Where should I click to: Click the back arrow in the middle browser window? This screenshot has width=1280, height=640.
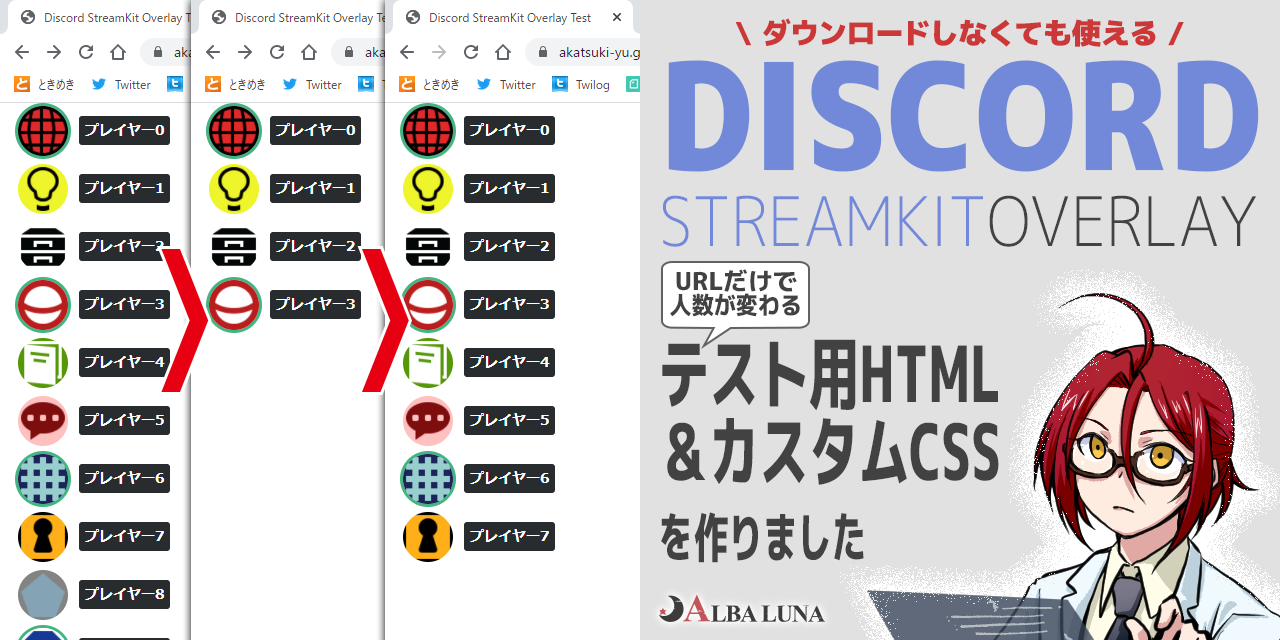213,52
